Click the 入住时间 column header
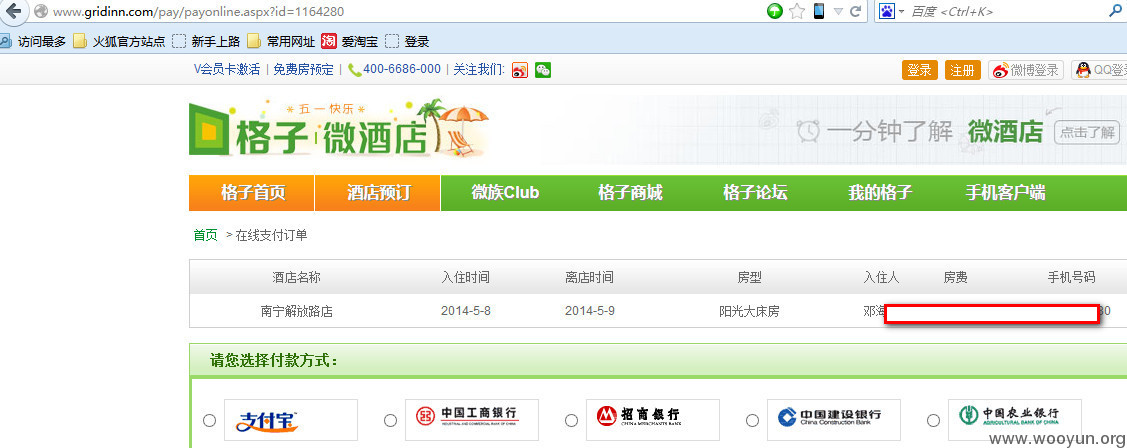The width and height of the screenshot is (1127, 448). coord(466,278)
